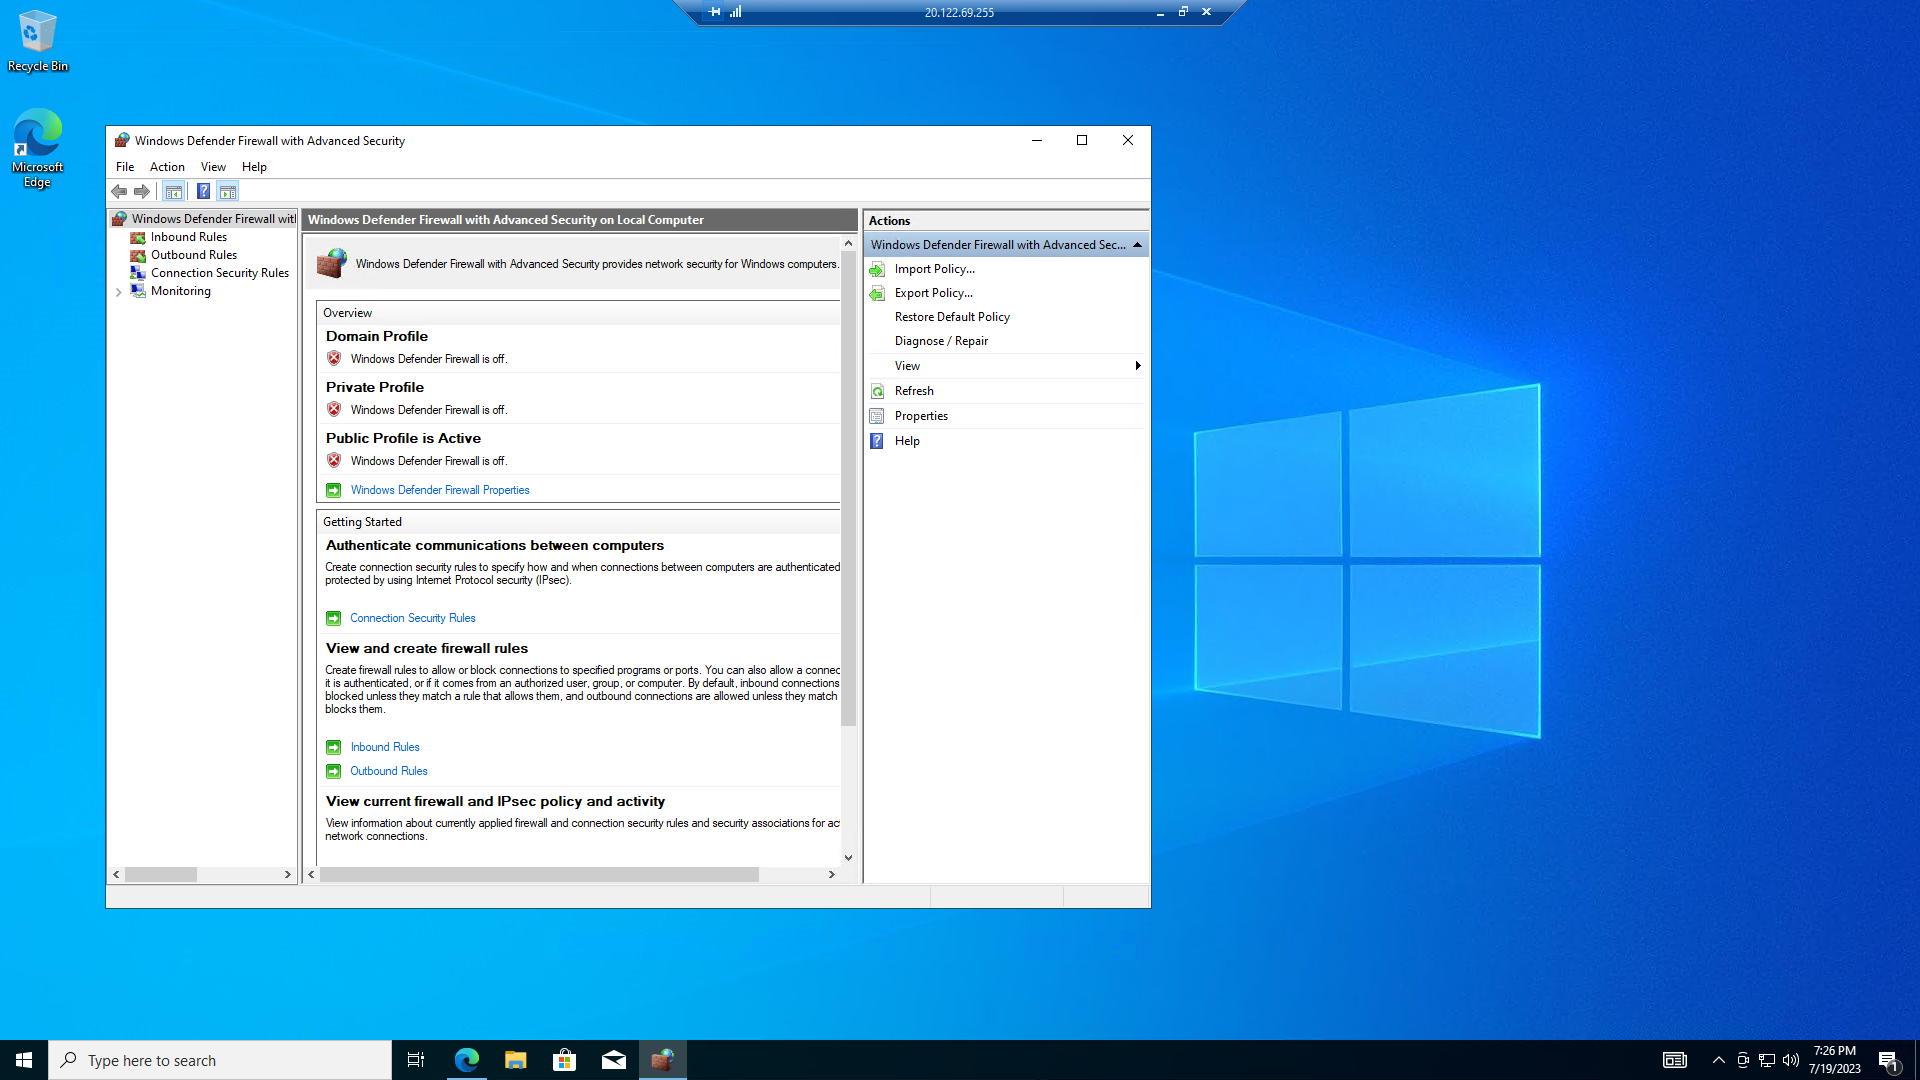Click the Import Policy icon in Actions

tap(877, 269)
